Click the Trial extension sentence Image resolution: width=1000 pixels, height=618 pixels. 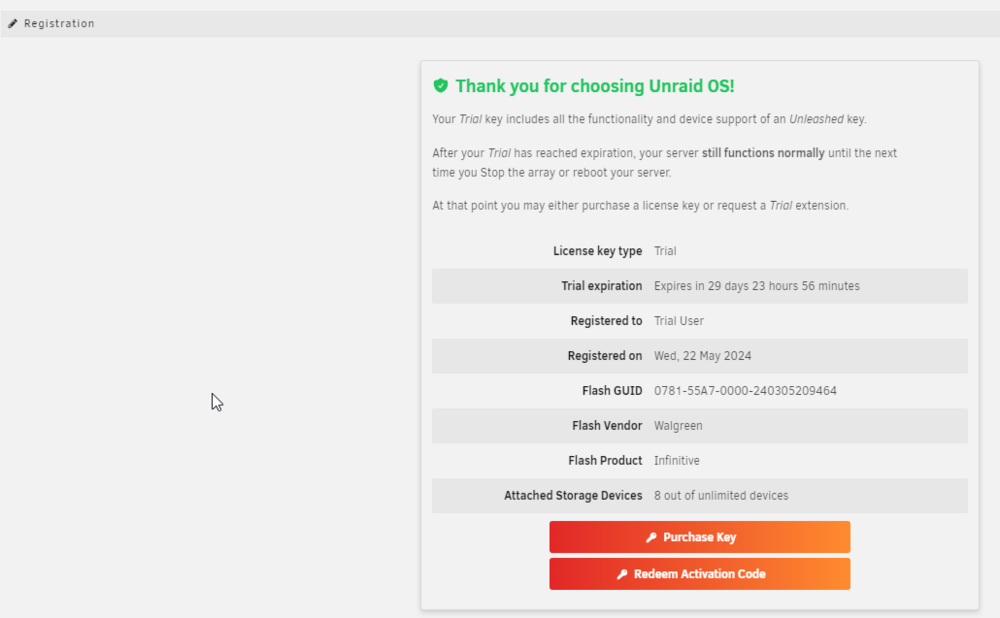(640, 205)
